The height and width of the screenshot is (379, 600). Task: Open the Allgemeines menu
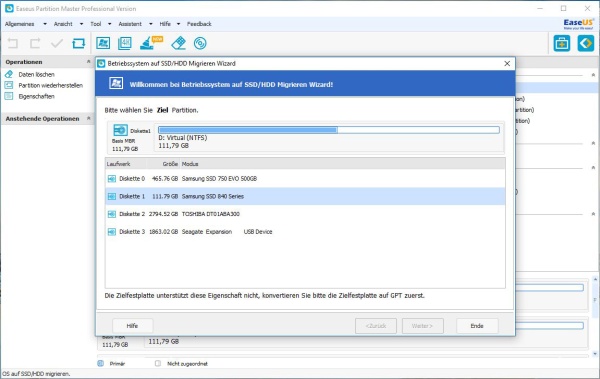pyautogui.click(x=20, y=24)
